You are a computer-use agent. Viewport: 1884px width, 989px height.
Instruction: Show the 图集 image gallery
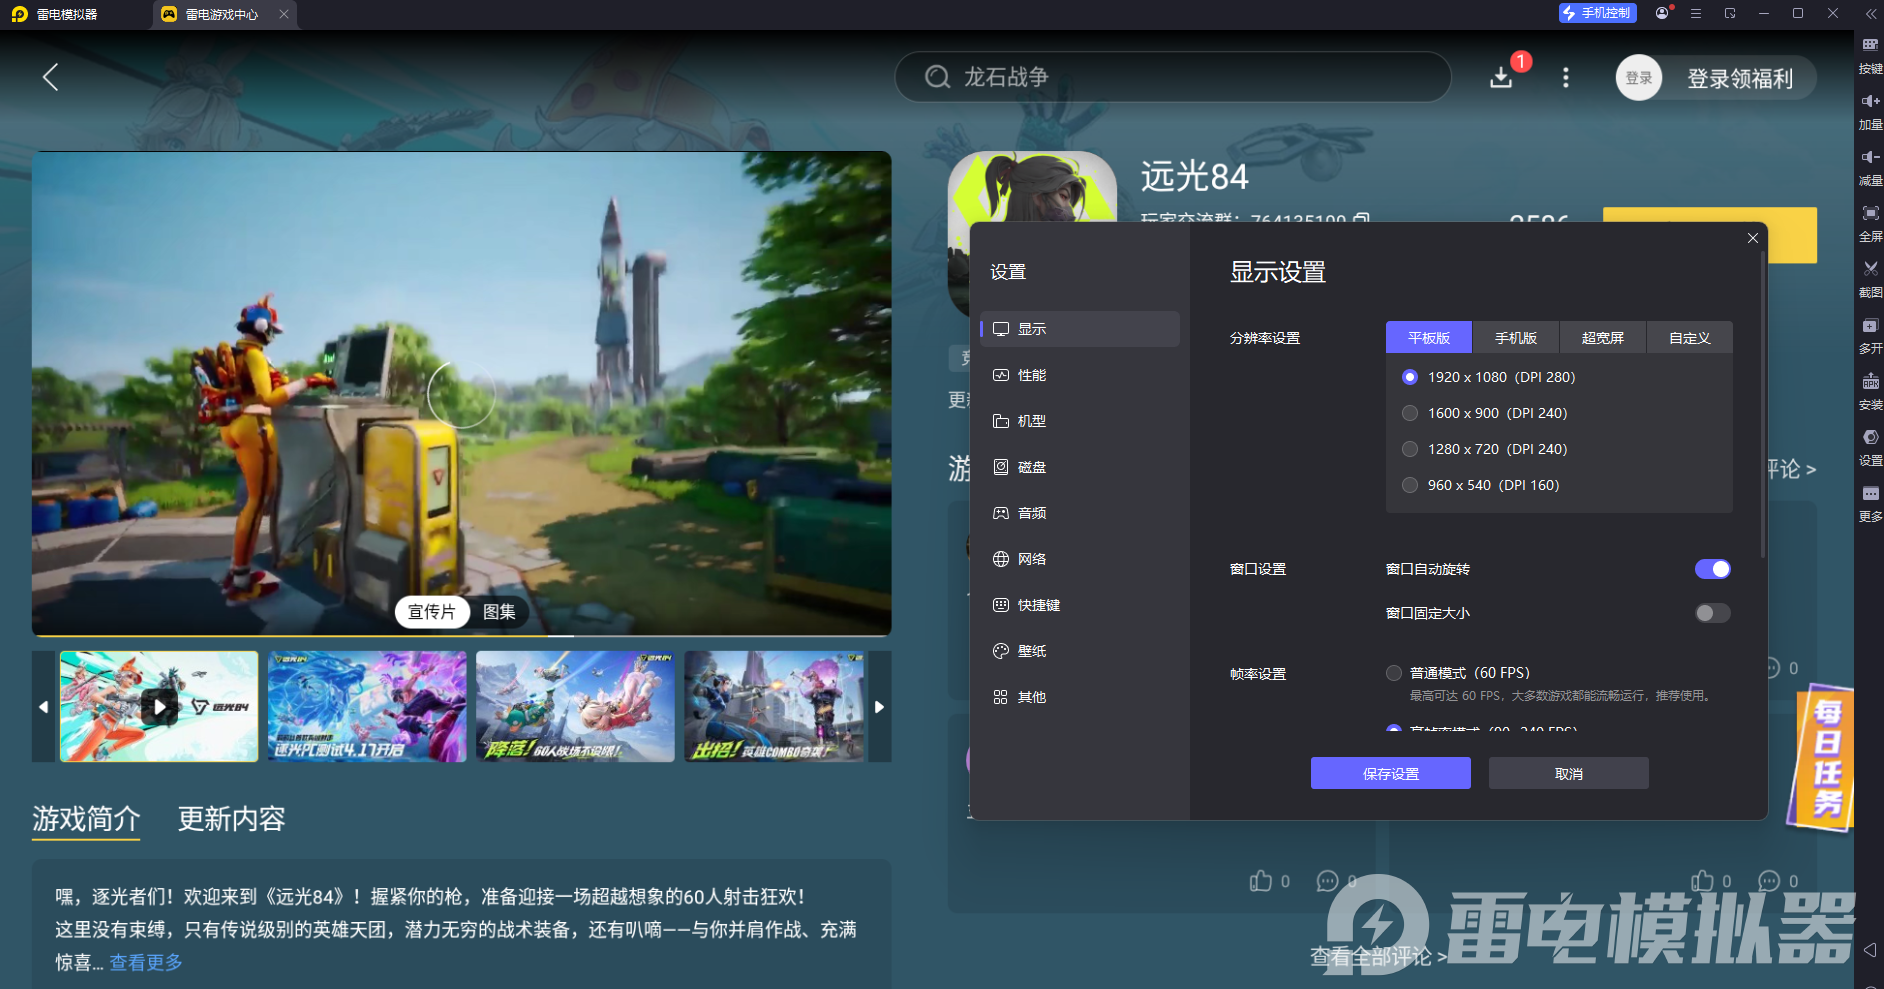499,612
